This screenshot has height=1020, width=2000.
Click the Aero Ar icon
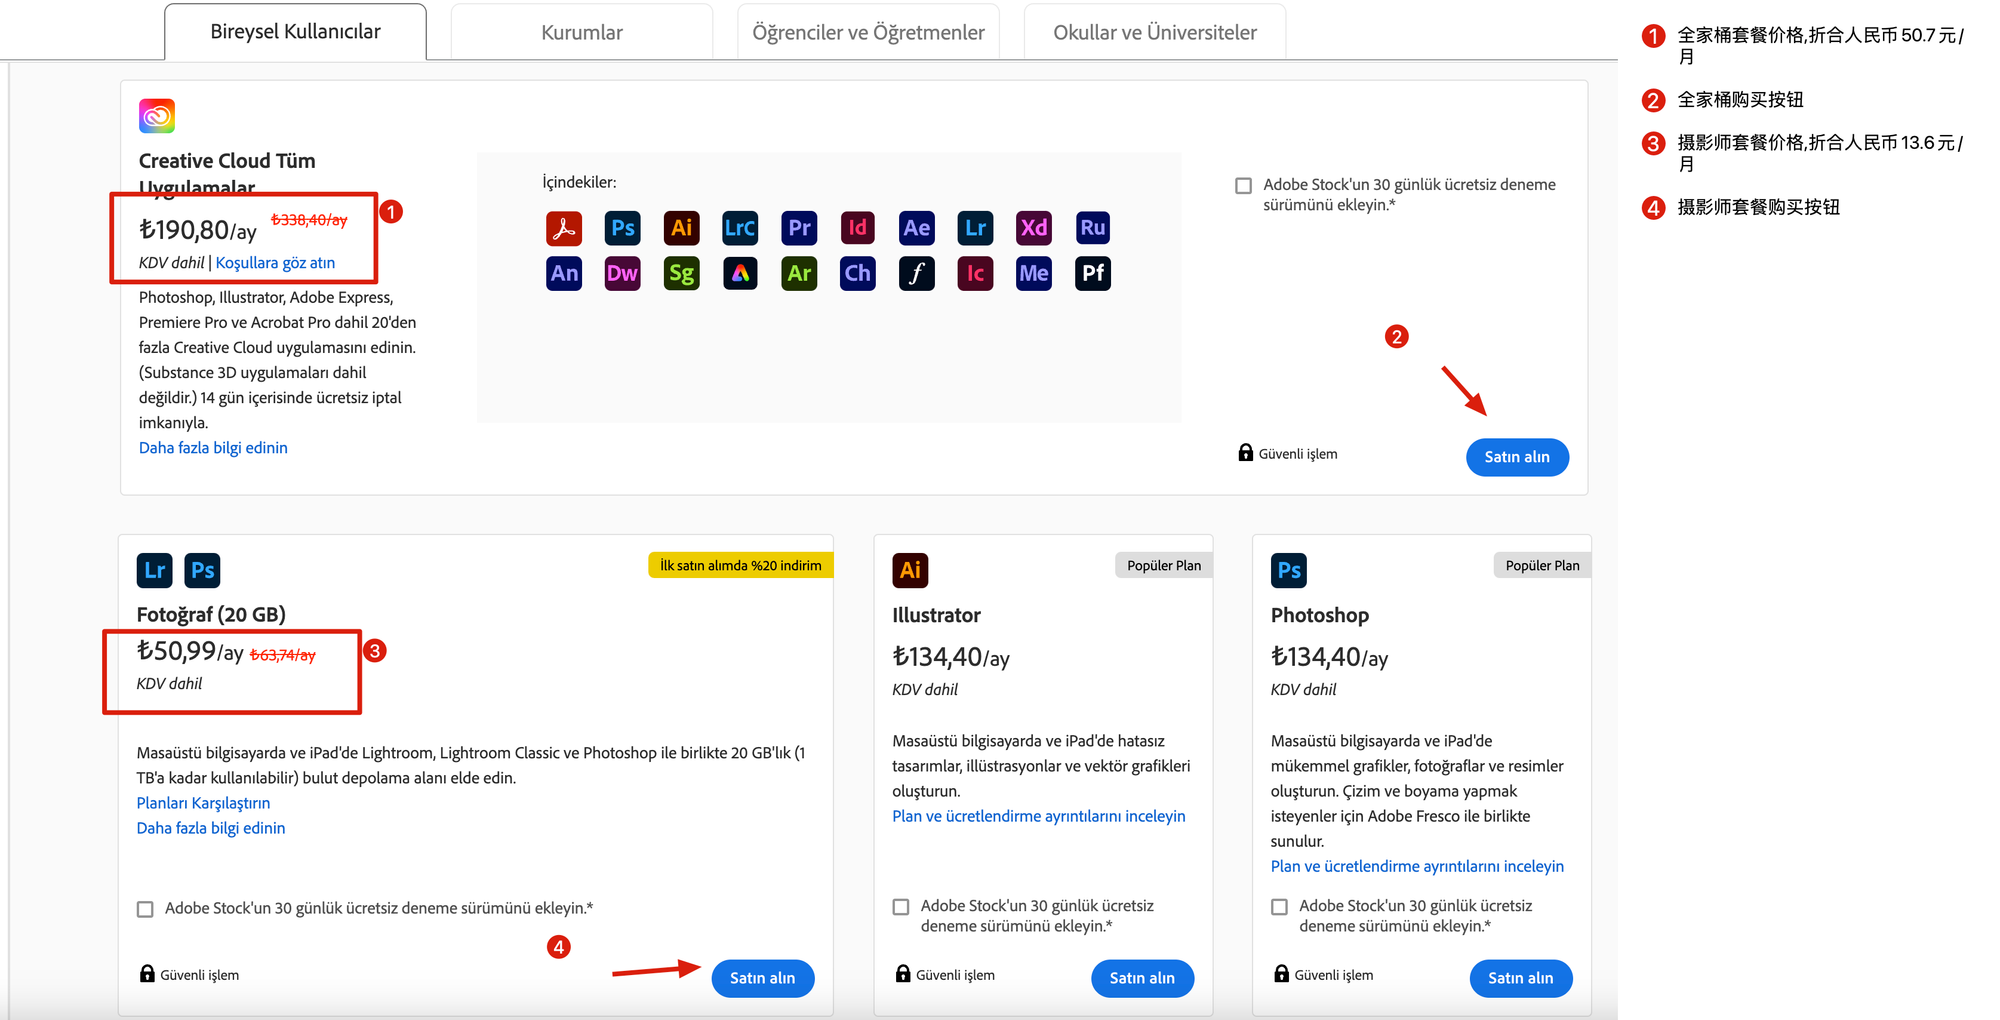point(799,273)
